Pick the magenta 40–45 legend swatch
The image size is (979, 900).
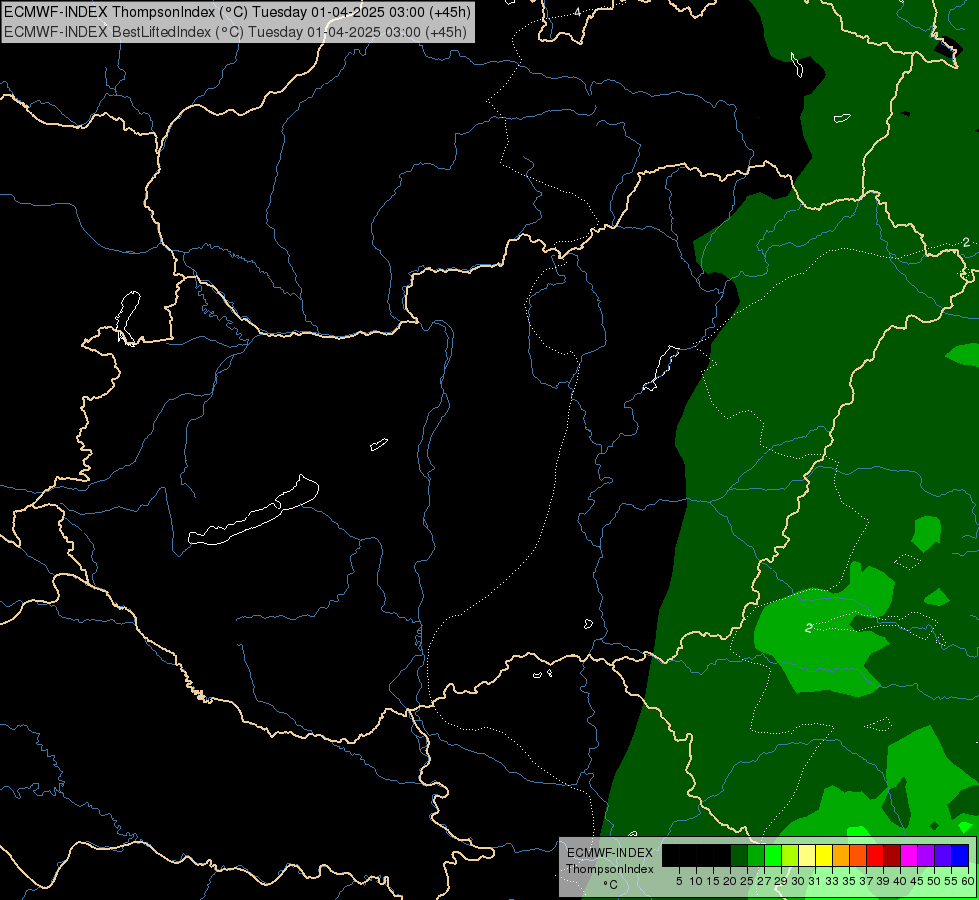[909, 855]
